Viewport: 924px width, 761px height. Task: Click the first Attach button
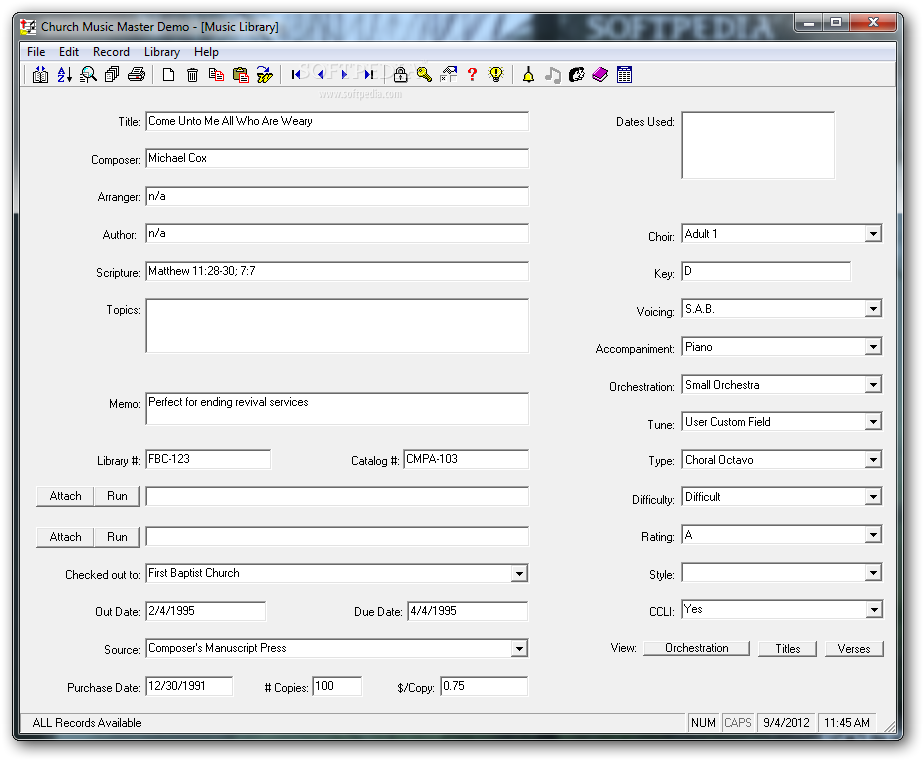(x=65, y=496)
